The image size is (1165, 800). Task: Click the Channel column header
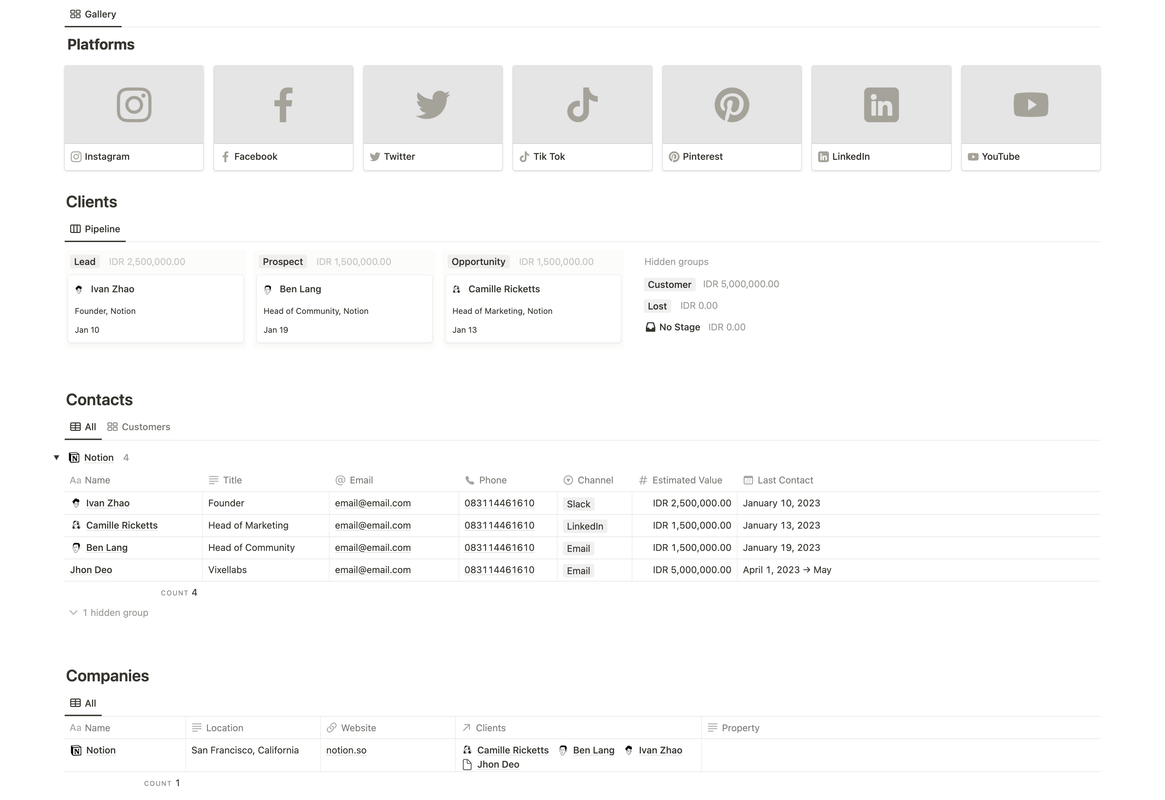(588, 481)
